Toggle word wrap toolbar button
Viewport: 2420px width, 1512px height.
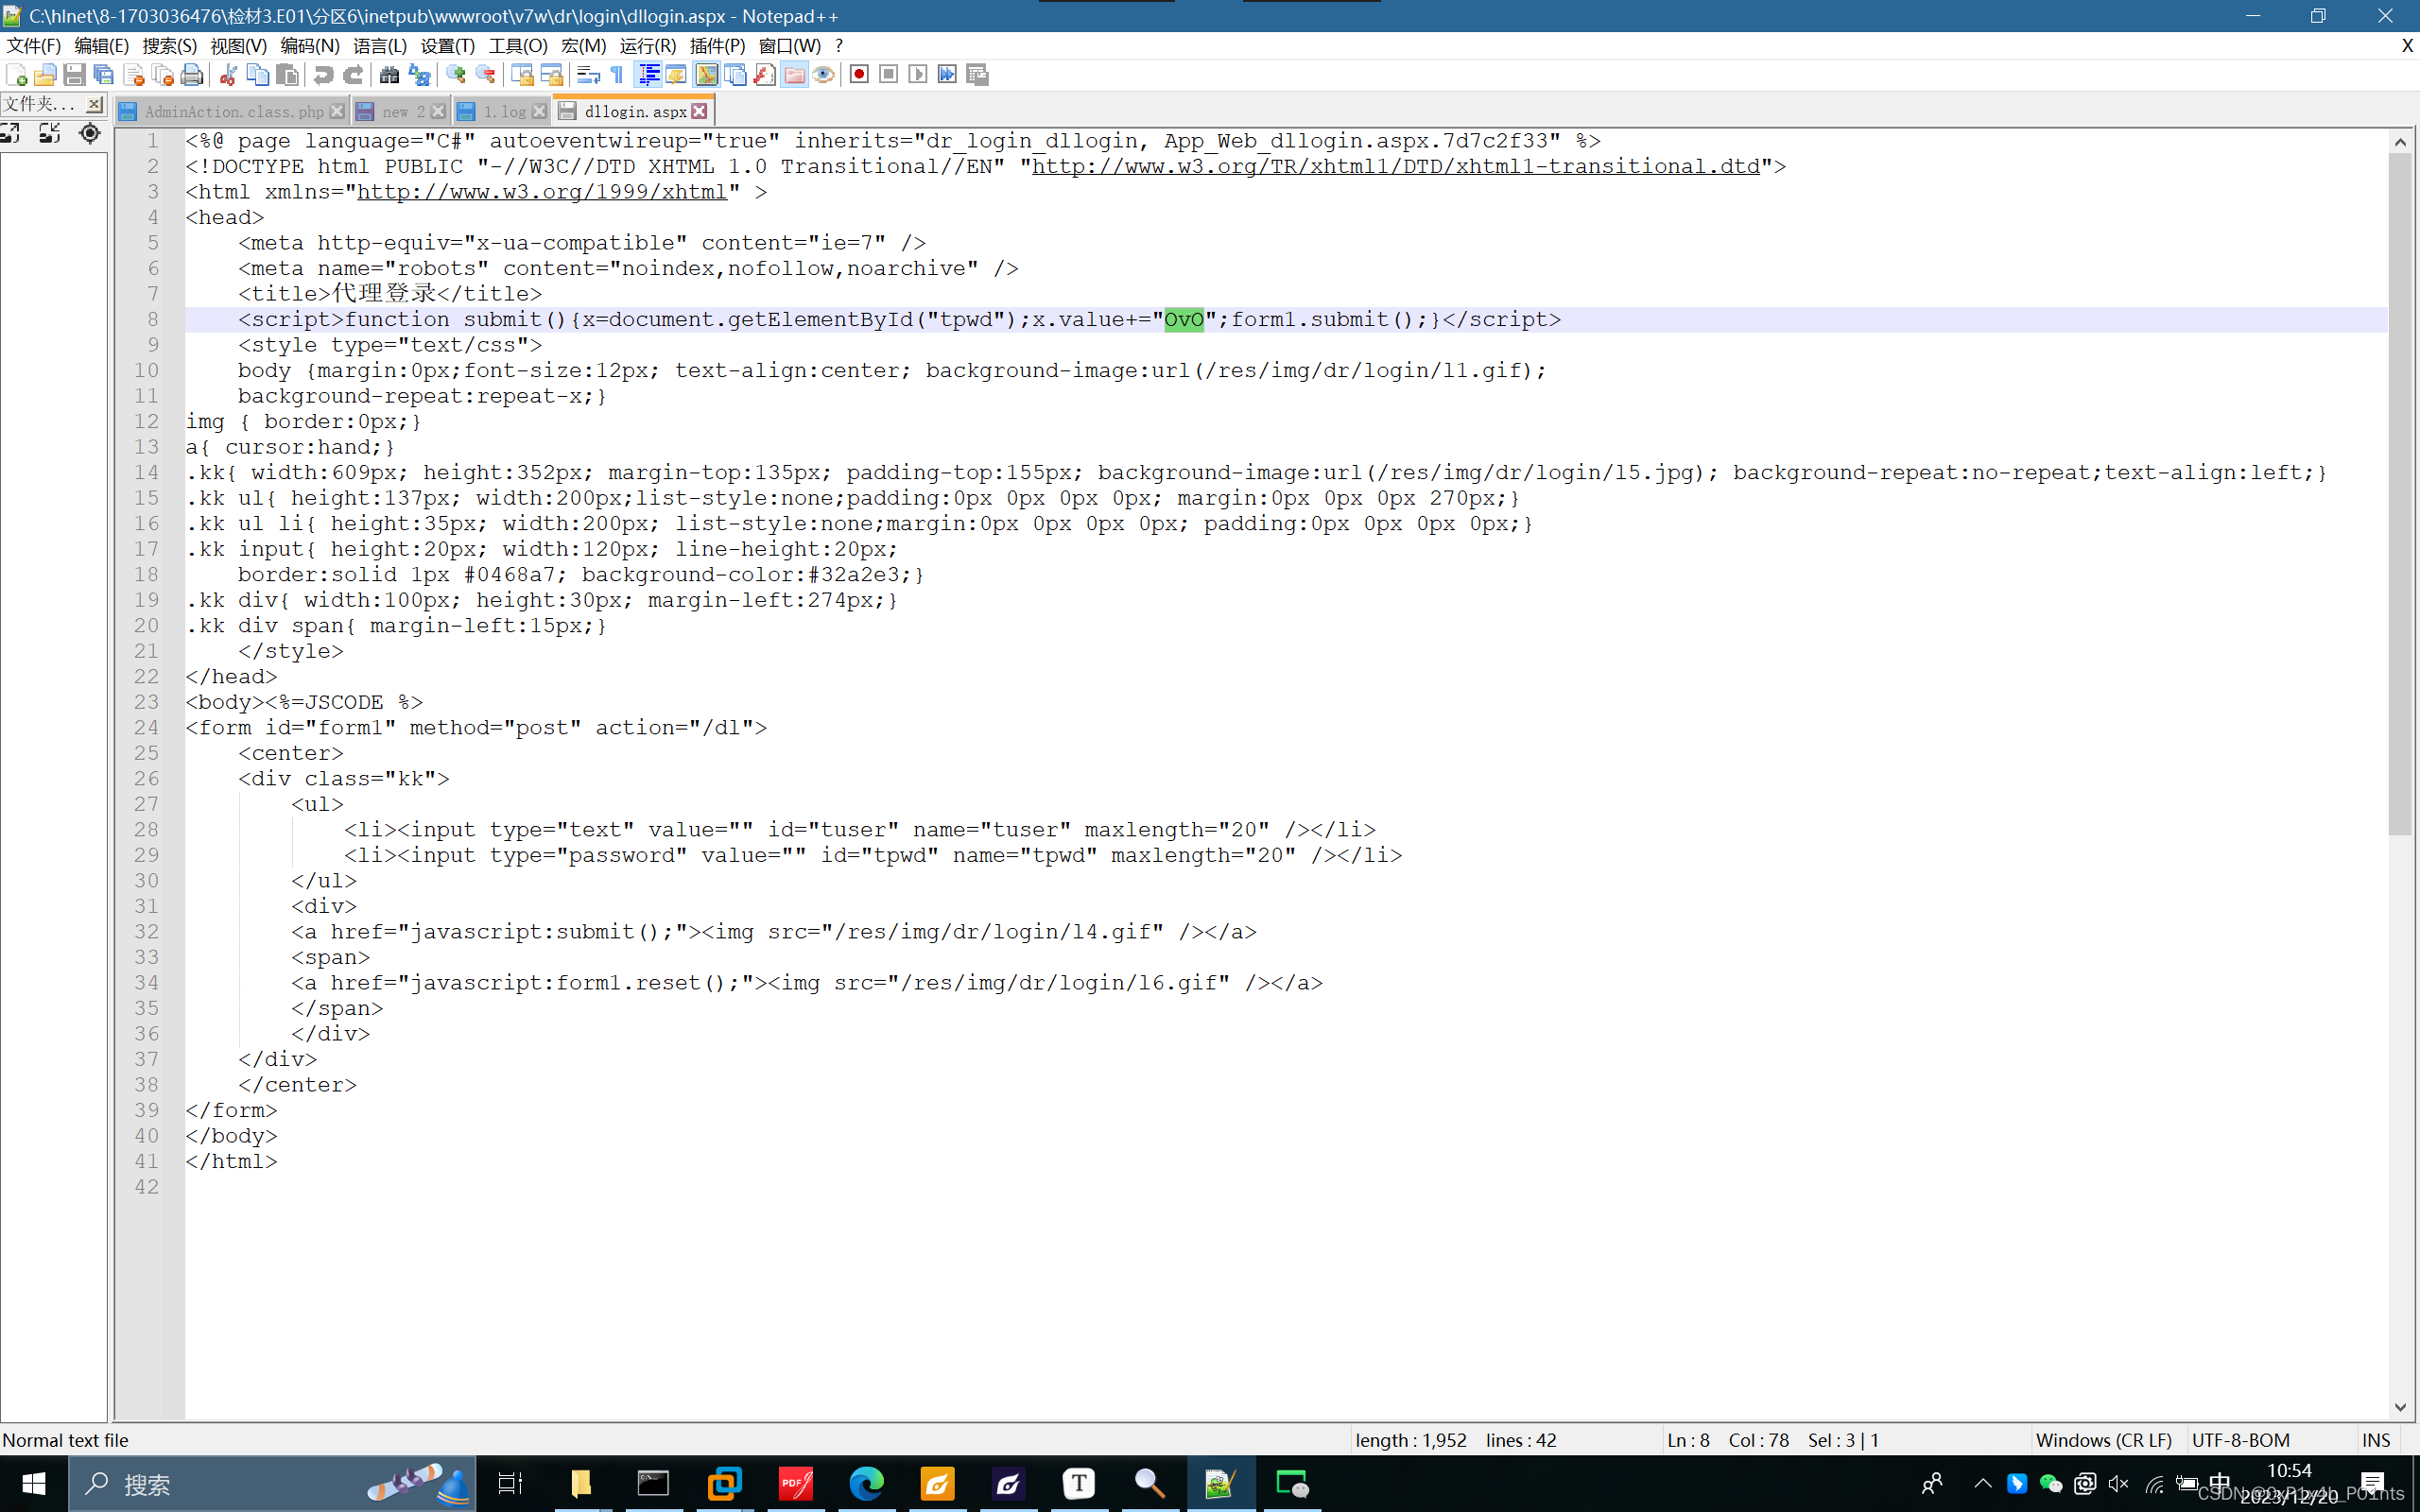tap(588, 75)
